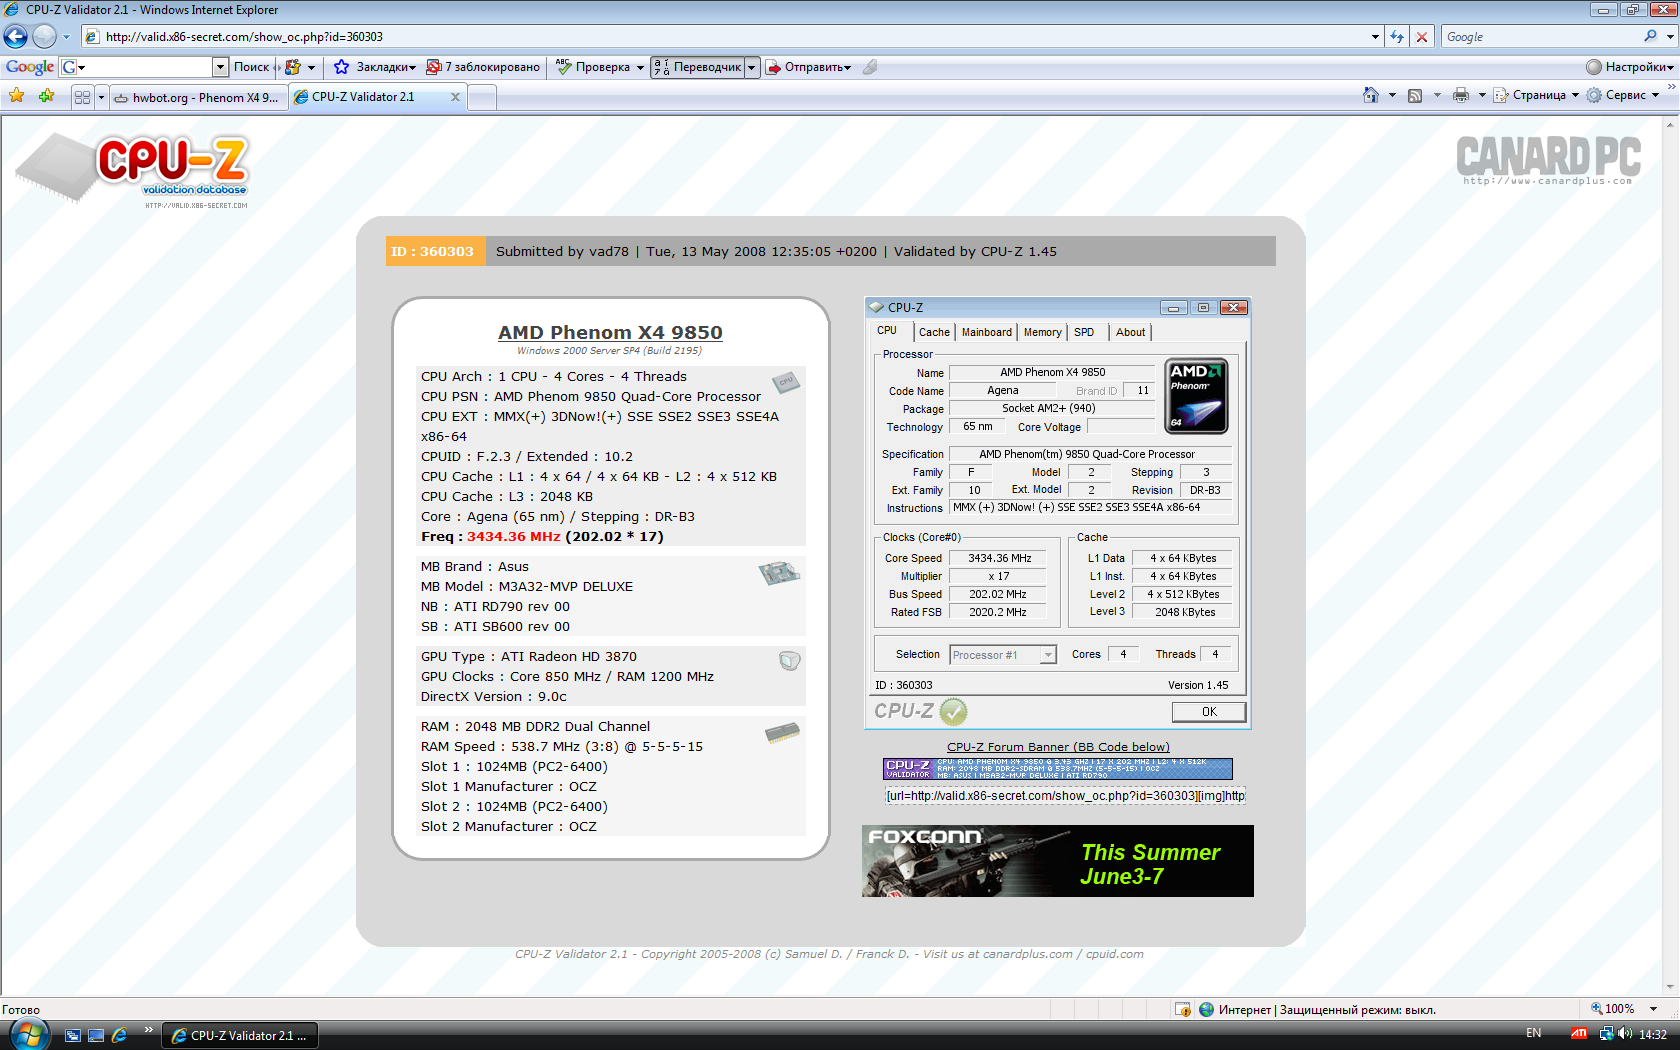1680x1050 pixels.
Task: Expand the Google toolbar search box dropdown
Action: click(x=221, y=67)
